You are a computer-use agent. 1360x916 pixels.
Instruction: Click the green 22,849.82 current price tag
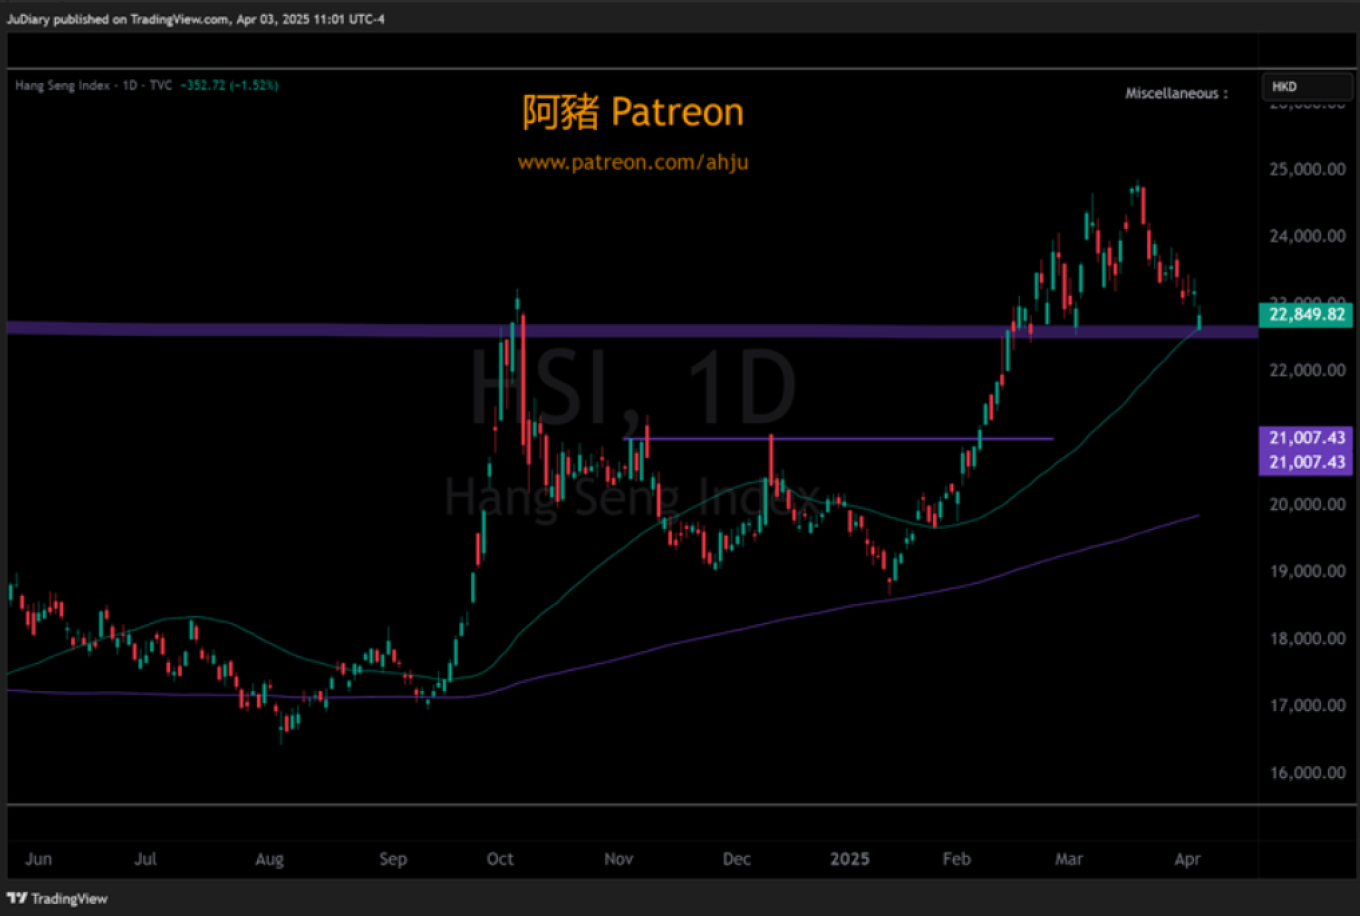coord(1306,315)
